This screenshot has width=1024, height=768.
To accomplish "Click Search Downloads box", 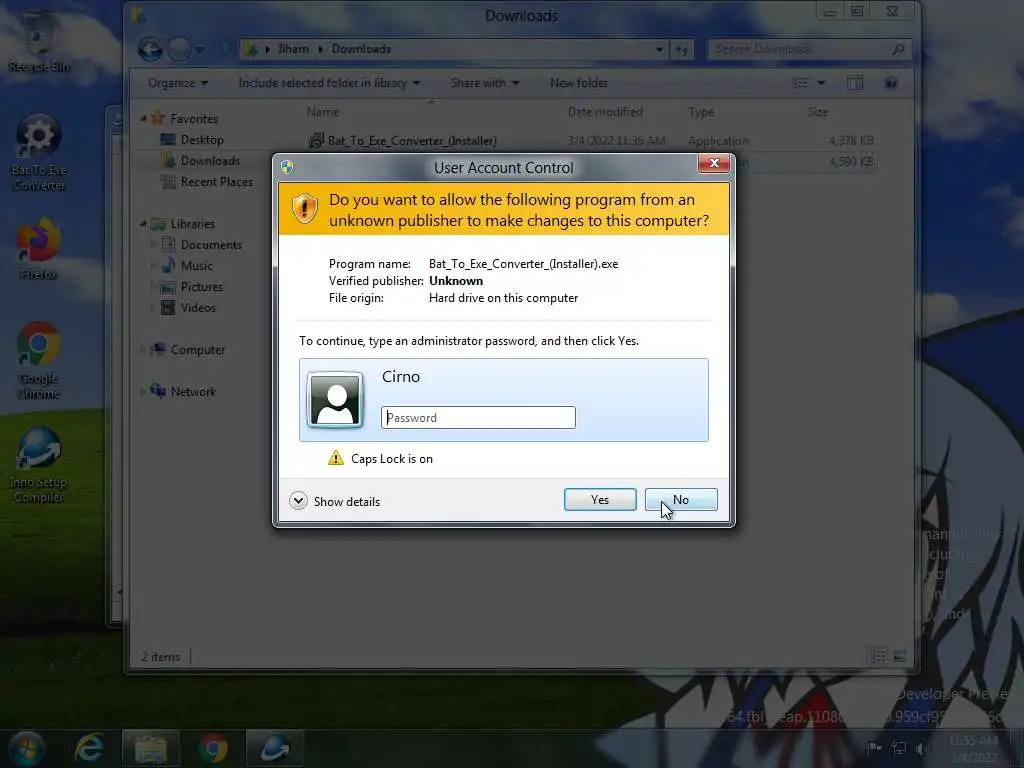I will pos(809,49).
